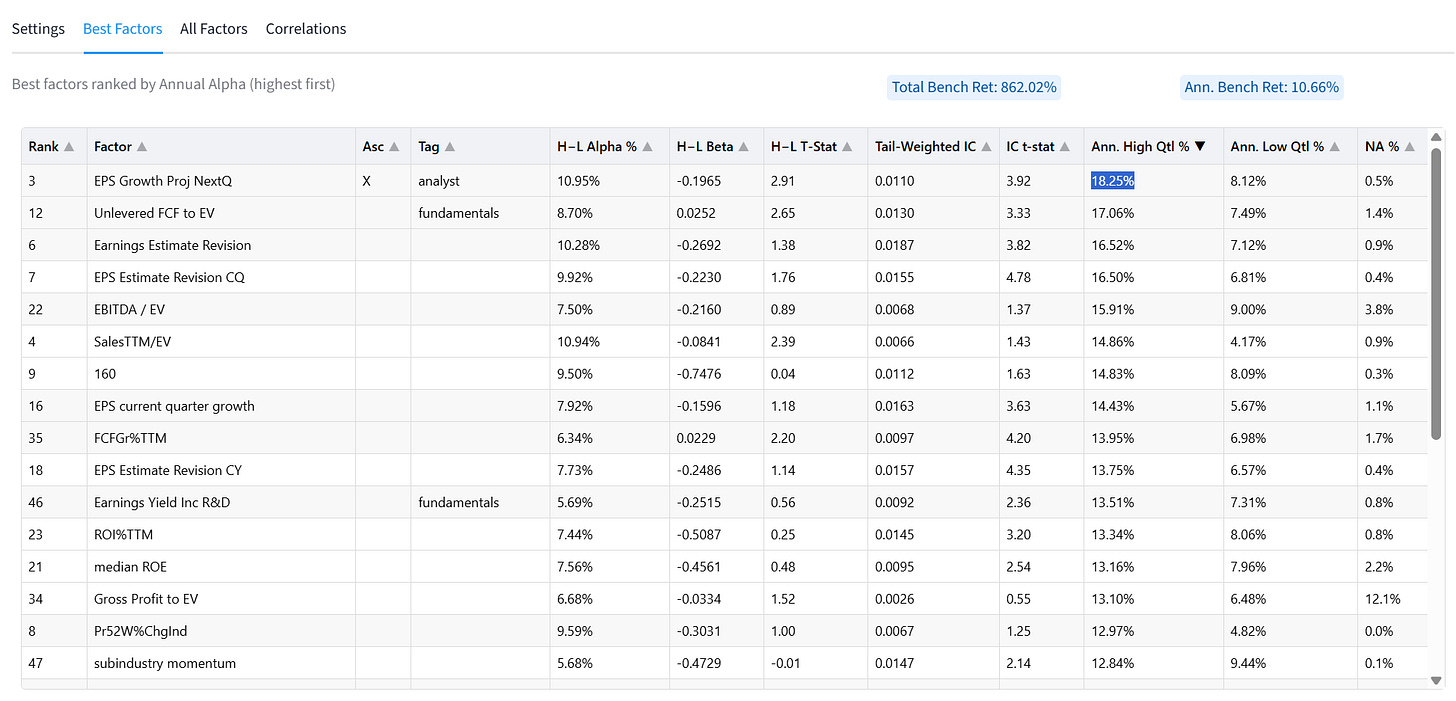The image size is (1456, 701).
Task: Sort by NA % column arrow
Action: point(1410,147)
